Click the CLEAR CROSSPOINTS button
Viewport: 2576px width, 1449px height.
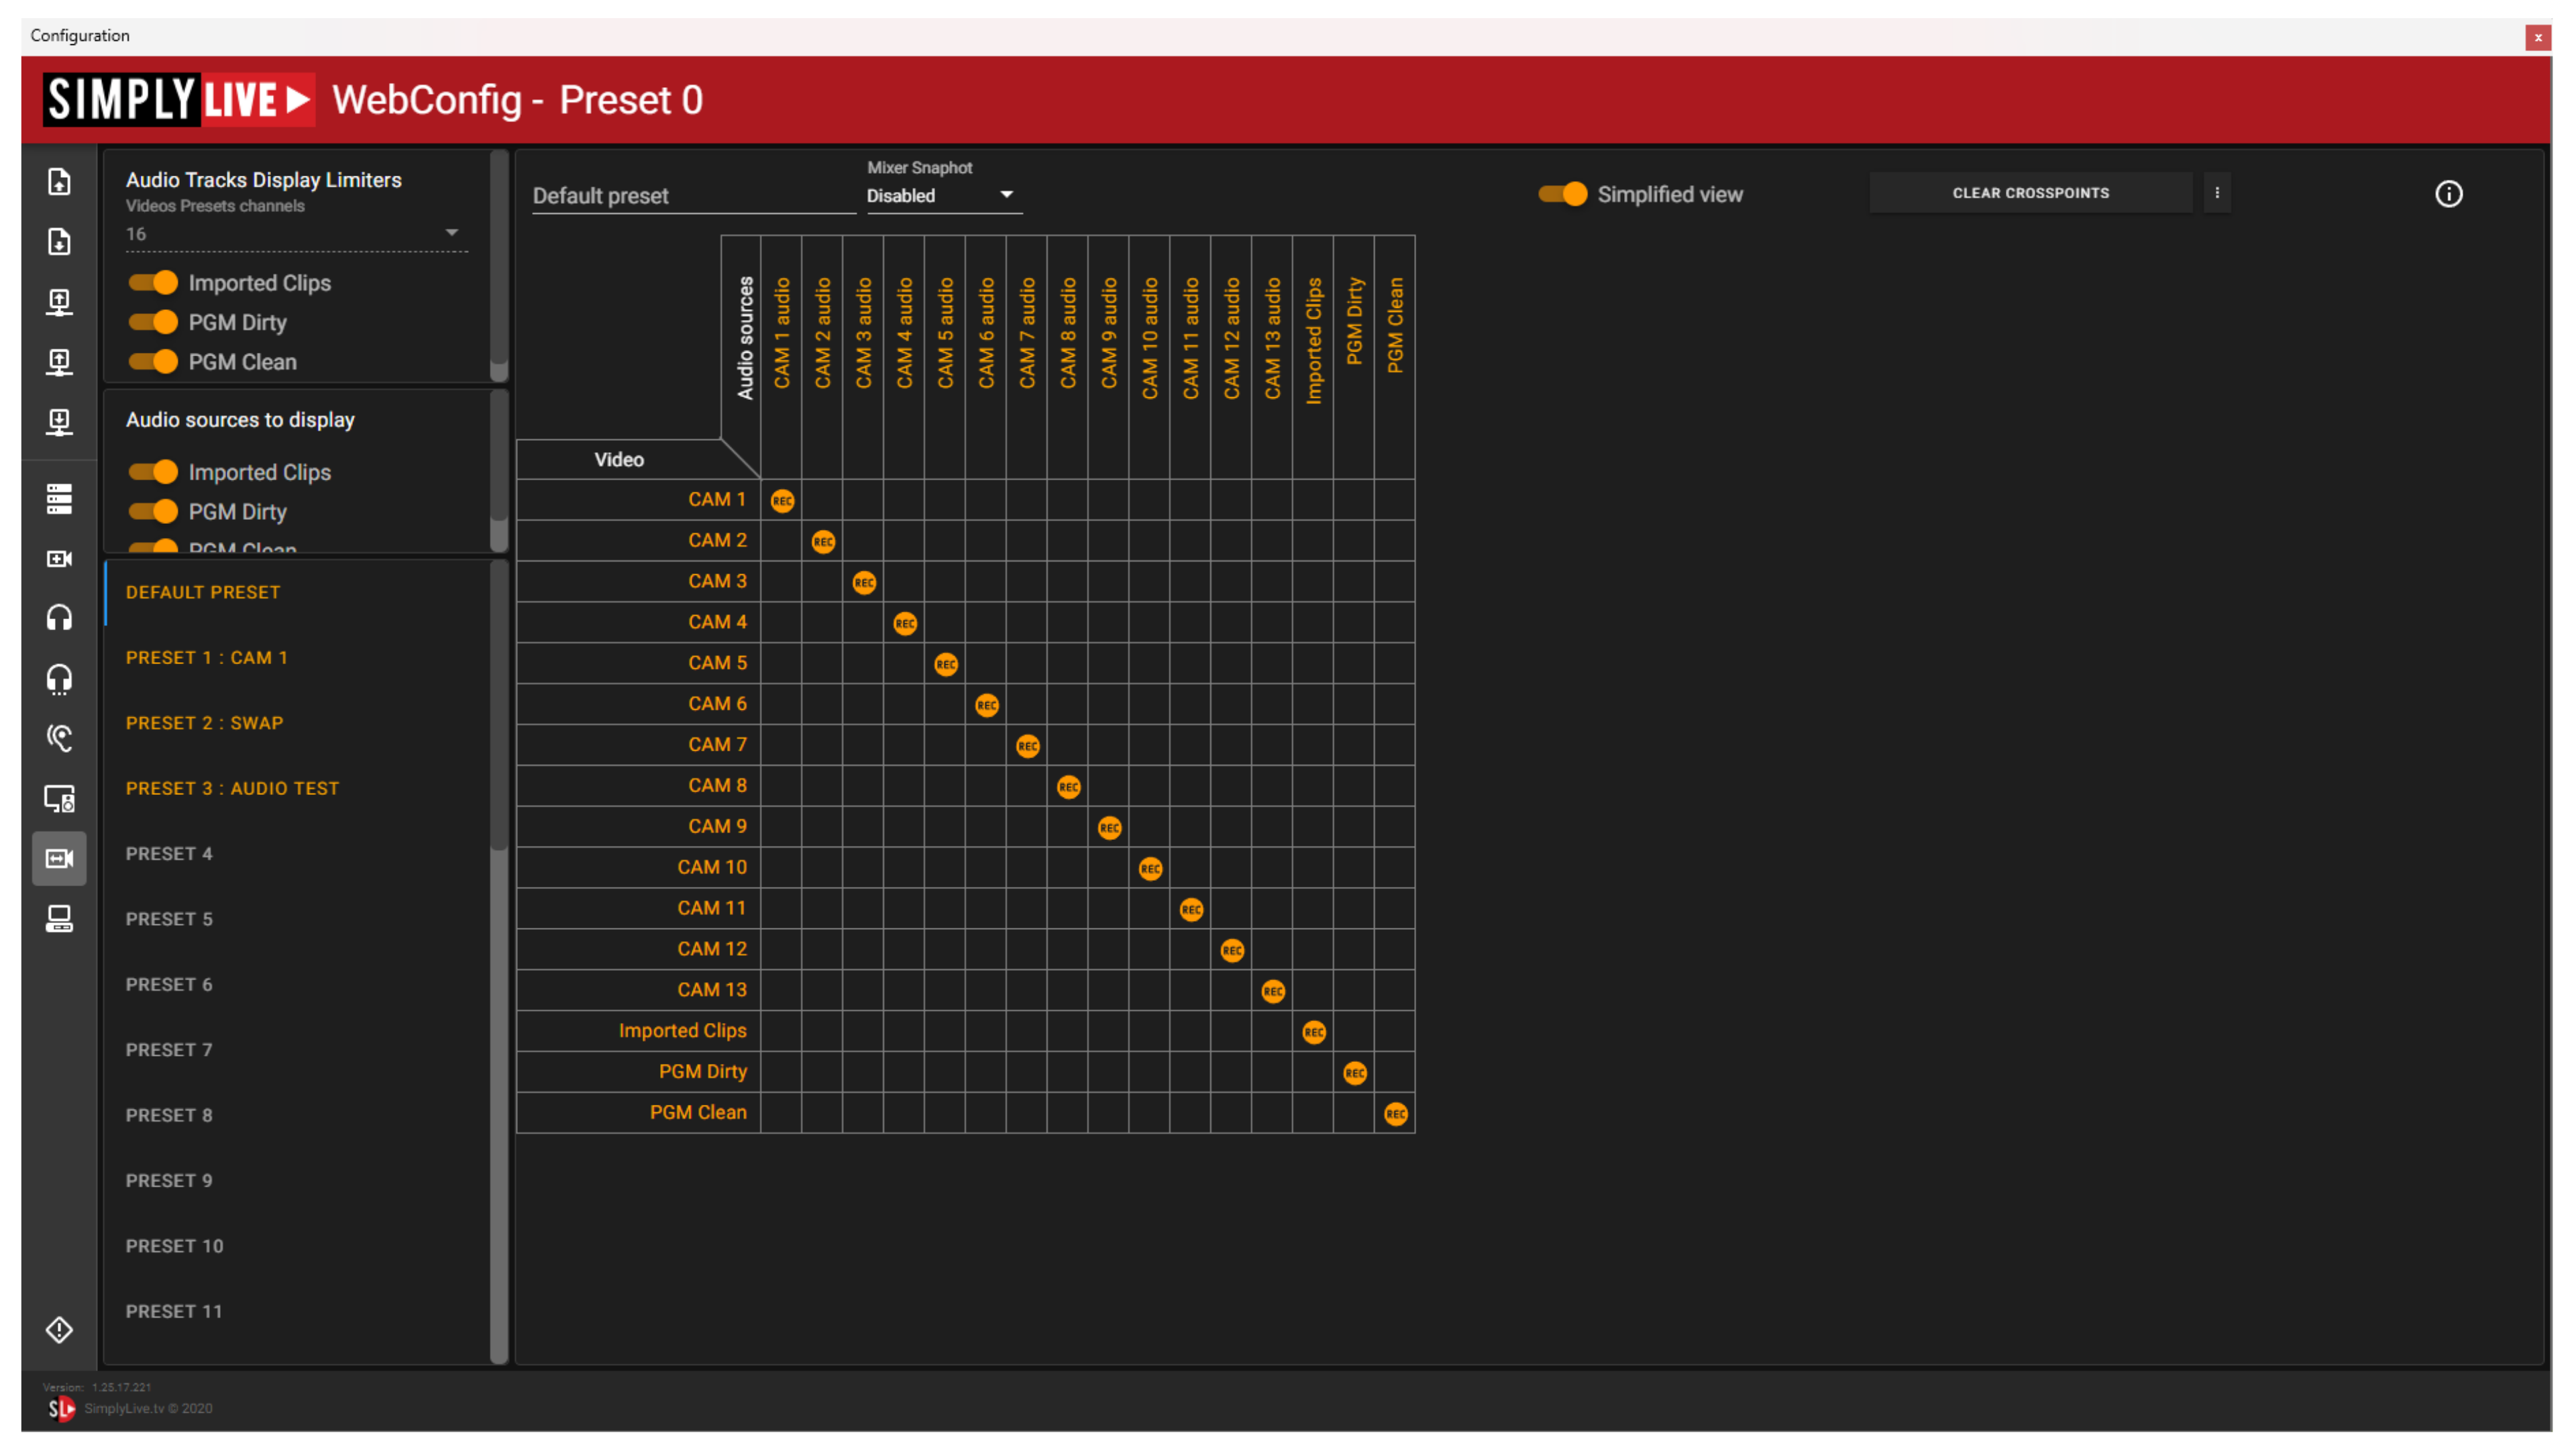[2030, 193]
